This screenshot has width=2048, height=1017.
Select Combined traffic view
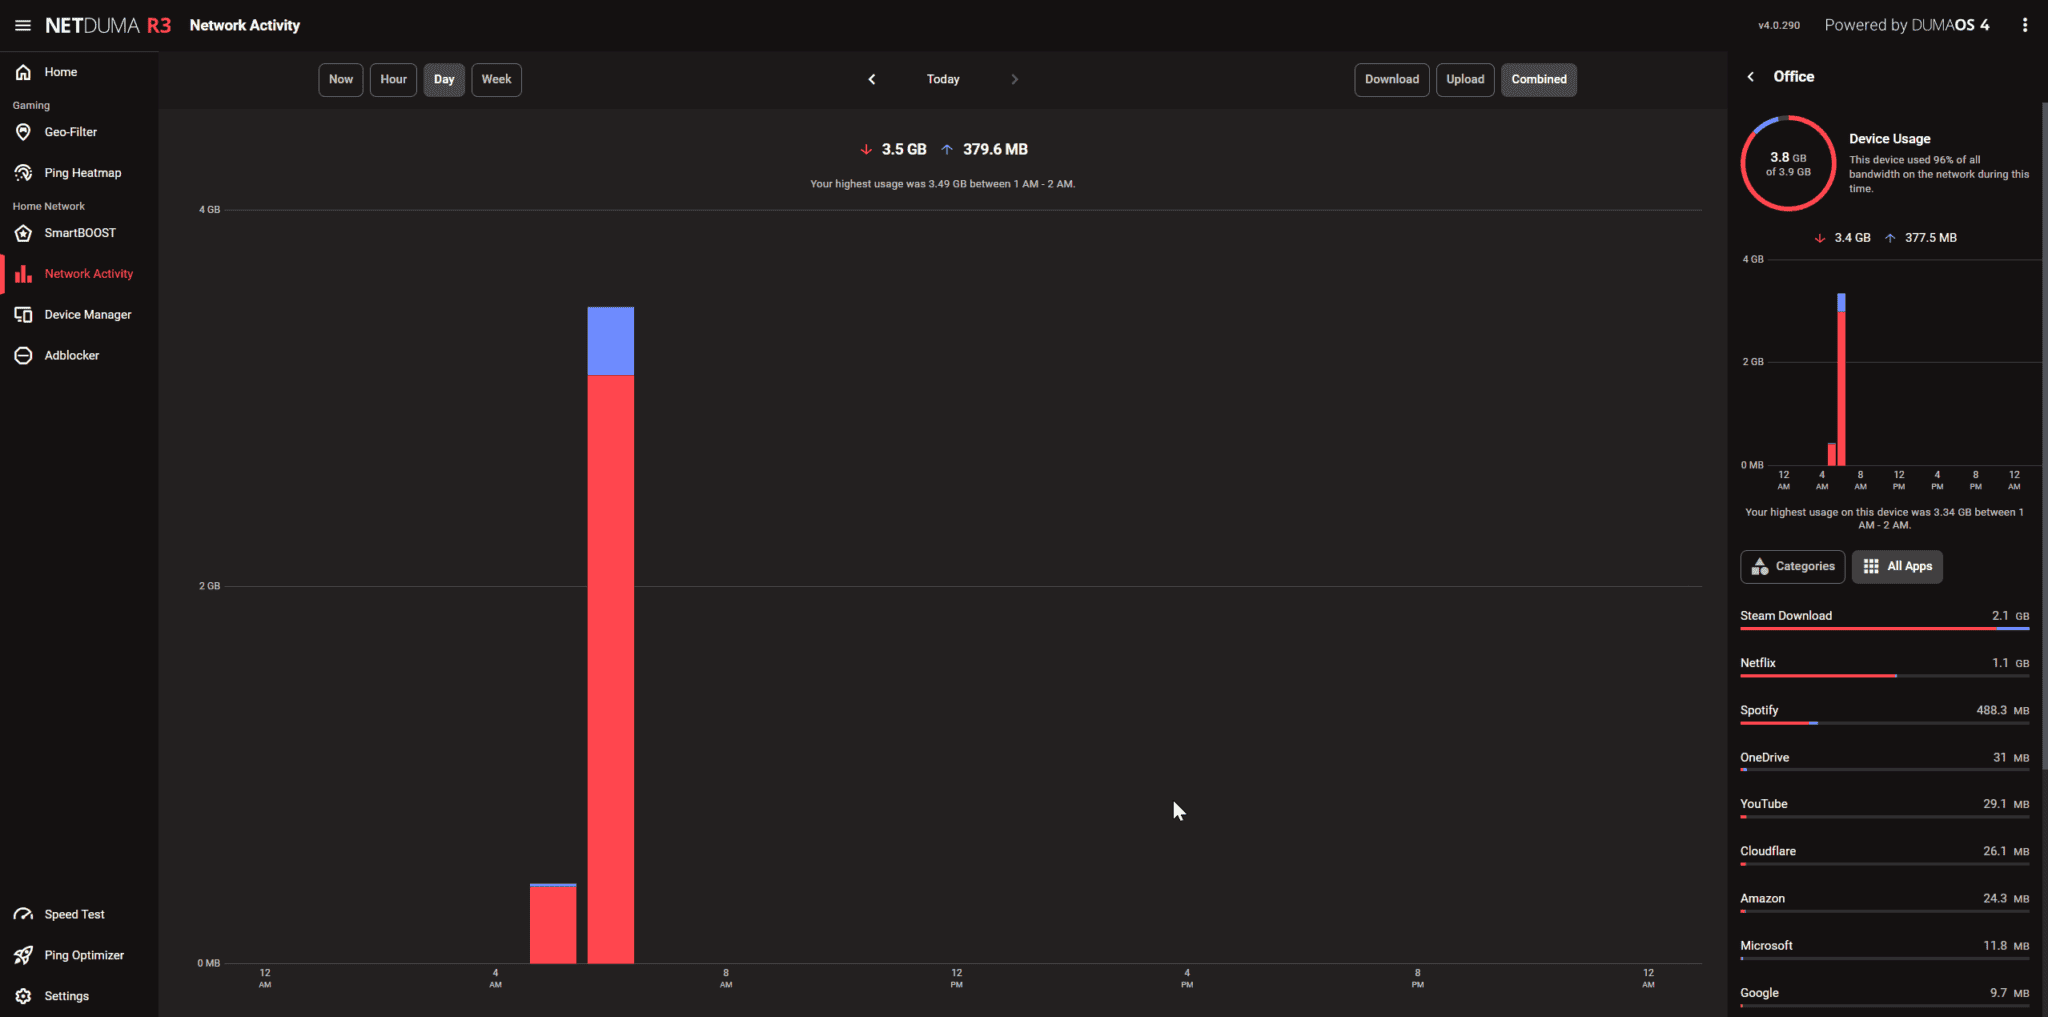point(1538,80)
